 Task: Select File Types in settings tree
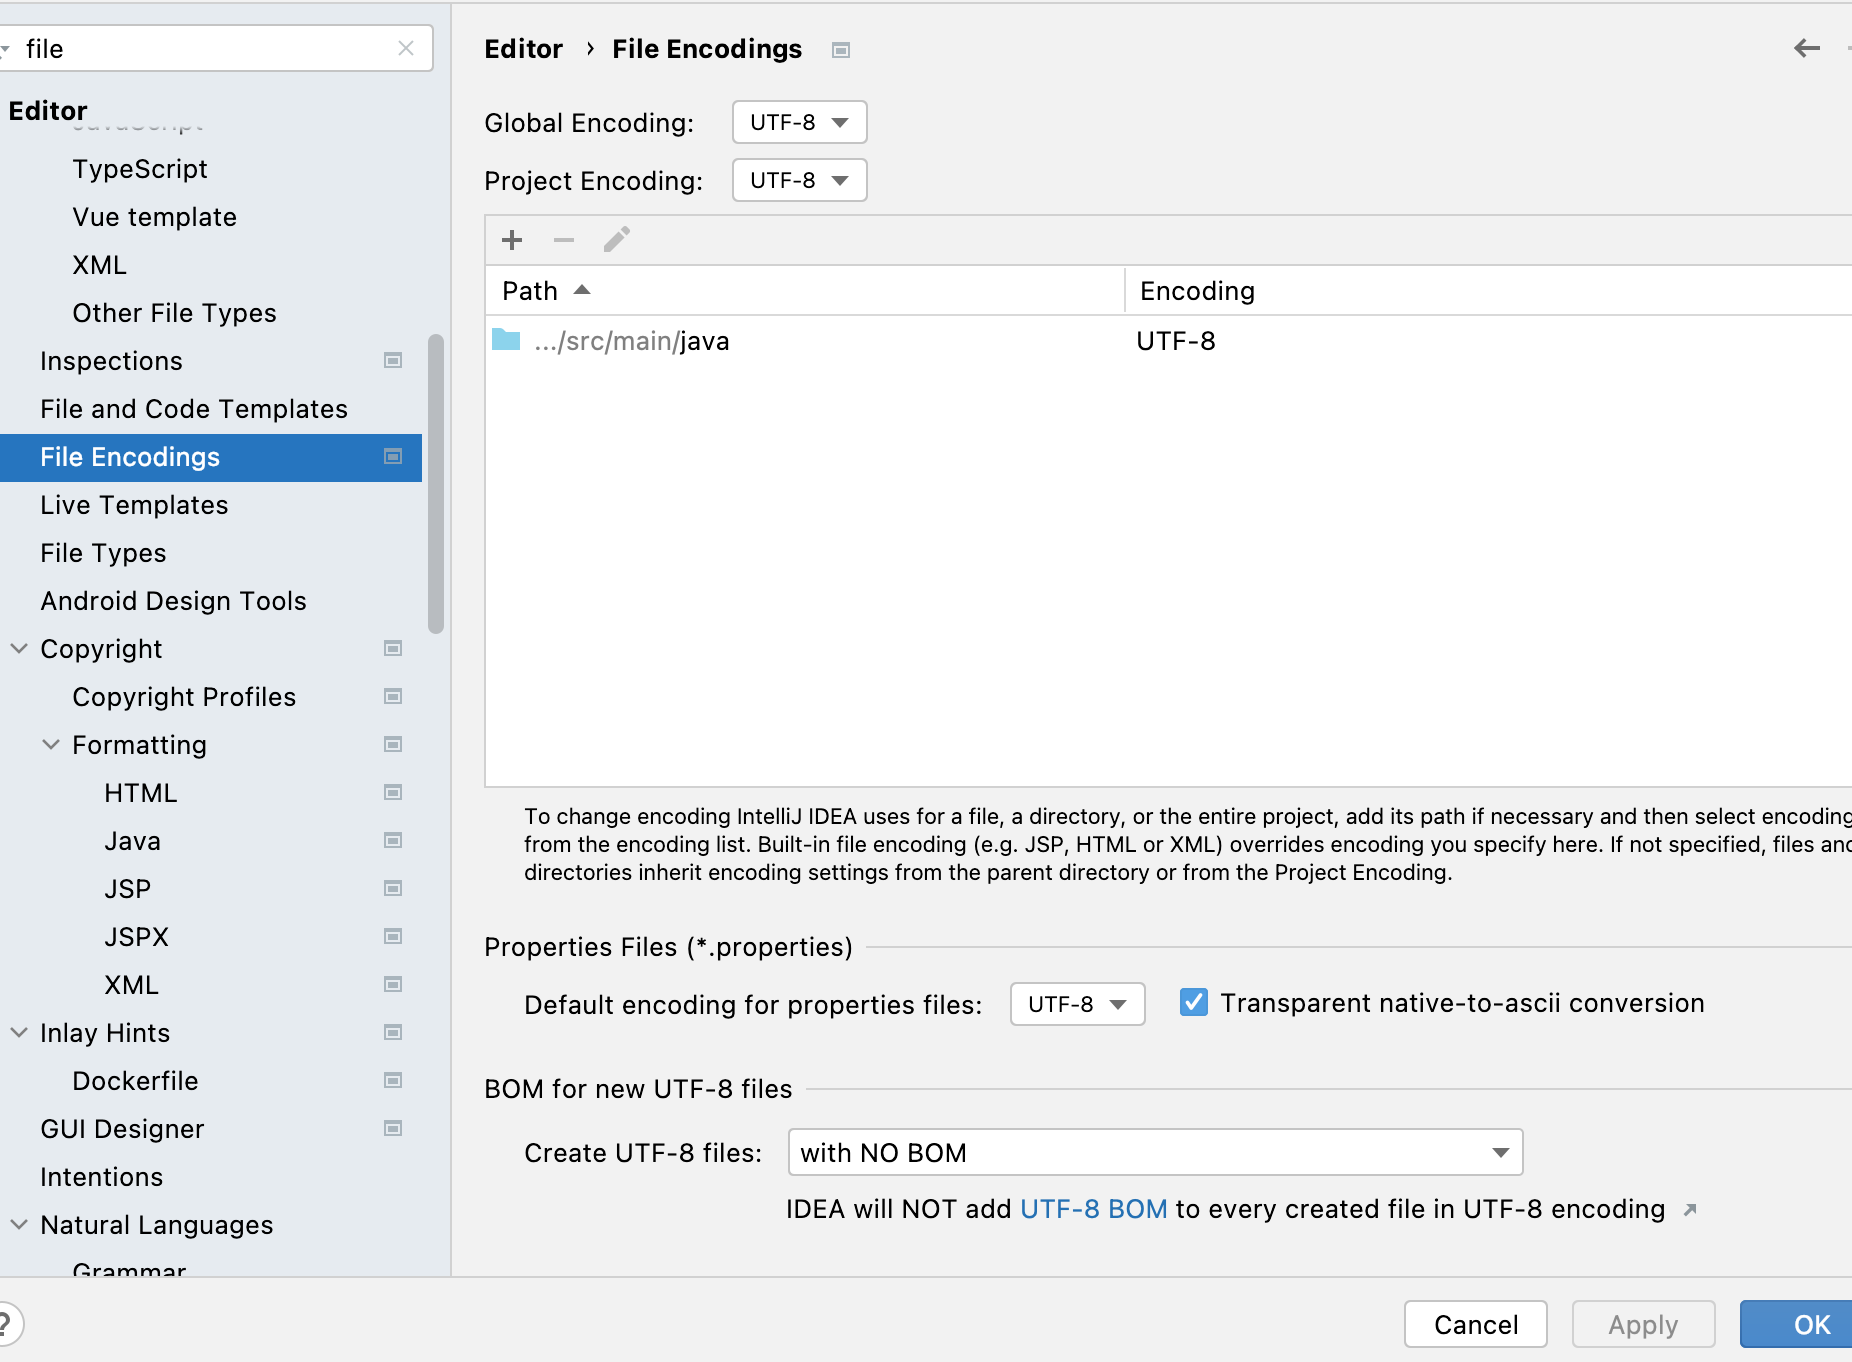pos(103,553)
